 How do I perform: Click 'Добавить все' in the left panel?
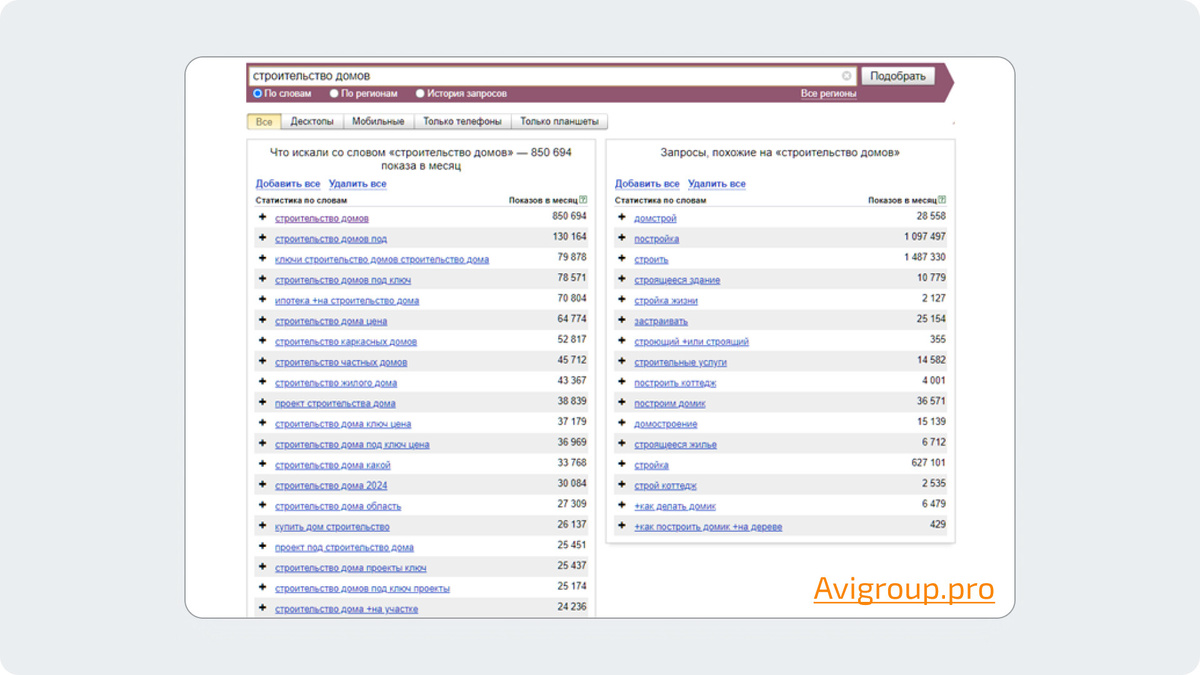[288, 184]
